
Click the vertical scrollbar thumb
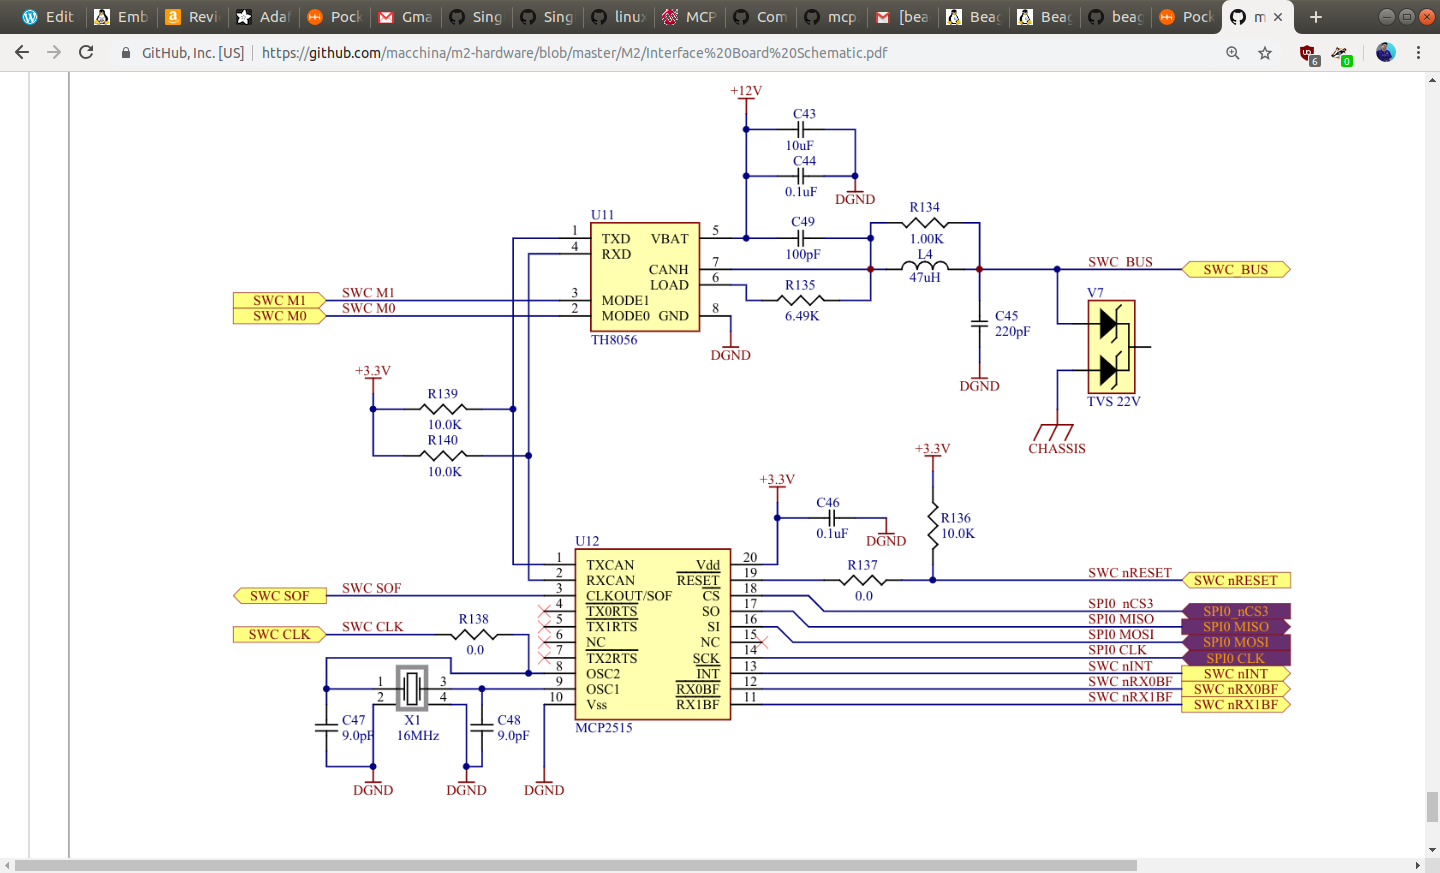tap(1432, 806)
